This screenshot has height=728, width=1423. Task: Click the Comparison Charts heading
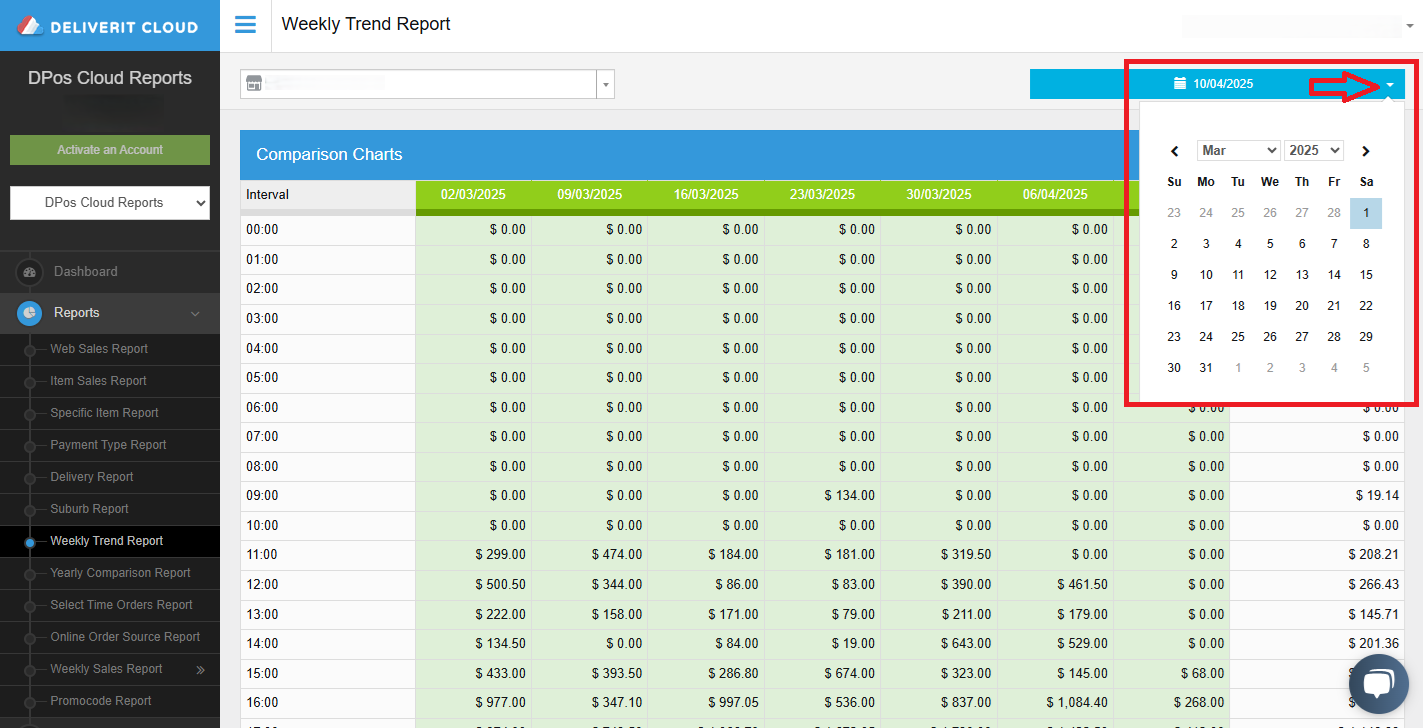click(x=329, y=155)
